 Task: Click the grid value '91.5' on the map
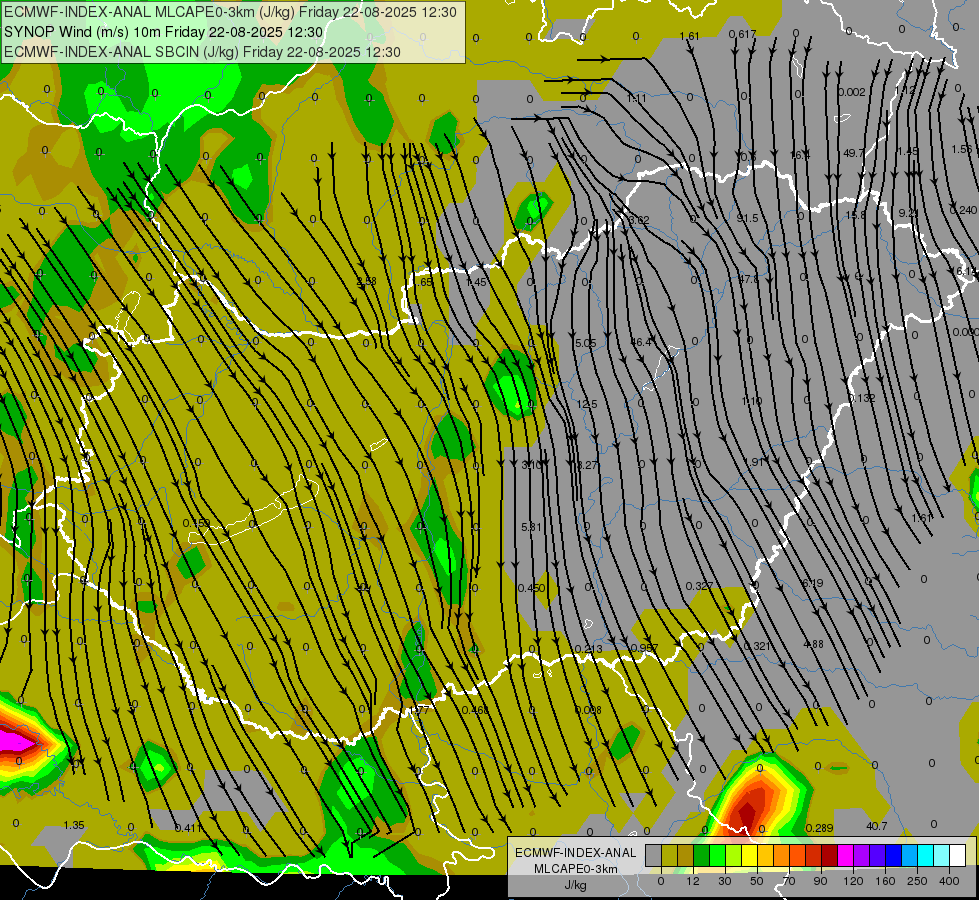[x=747, y=218]
